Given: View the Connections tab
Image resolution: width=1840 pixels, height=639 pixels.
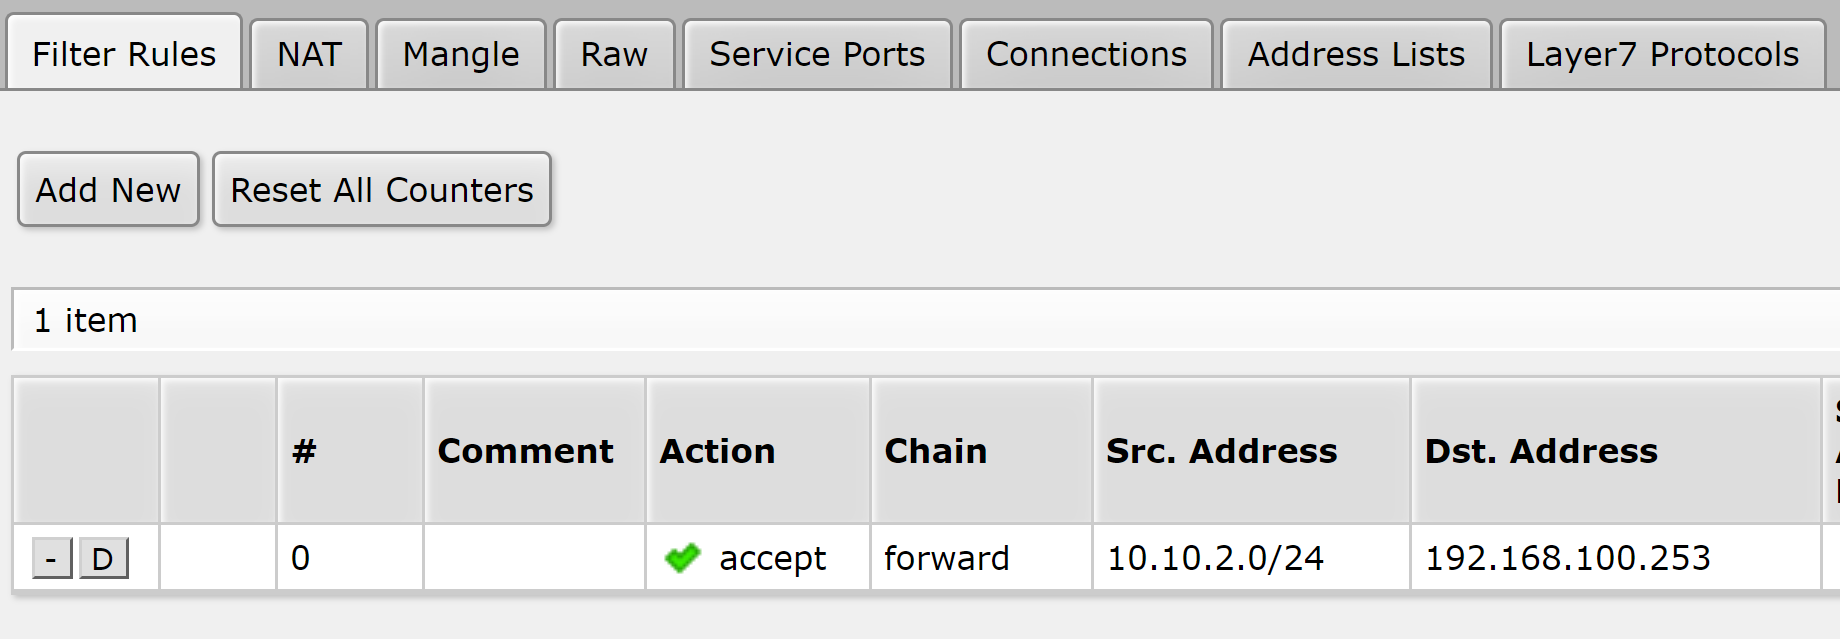Looking at the screenshot, I should (x=1086, y=54).
